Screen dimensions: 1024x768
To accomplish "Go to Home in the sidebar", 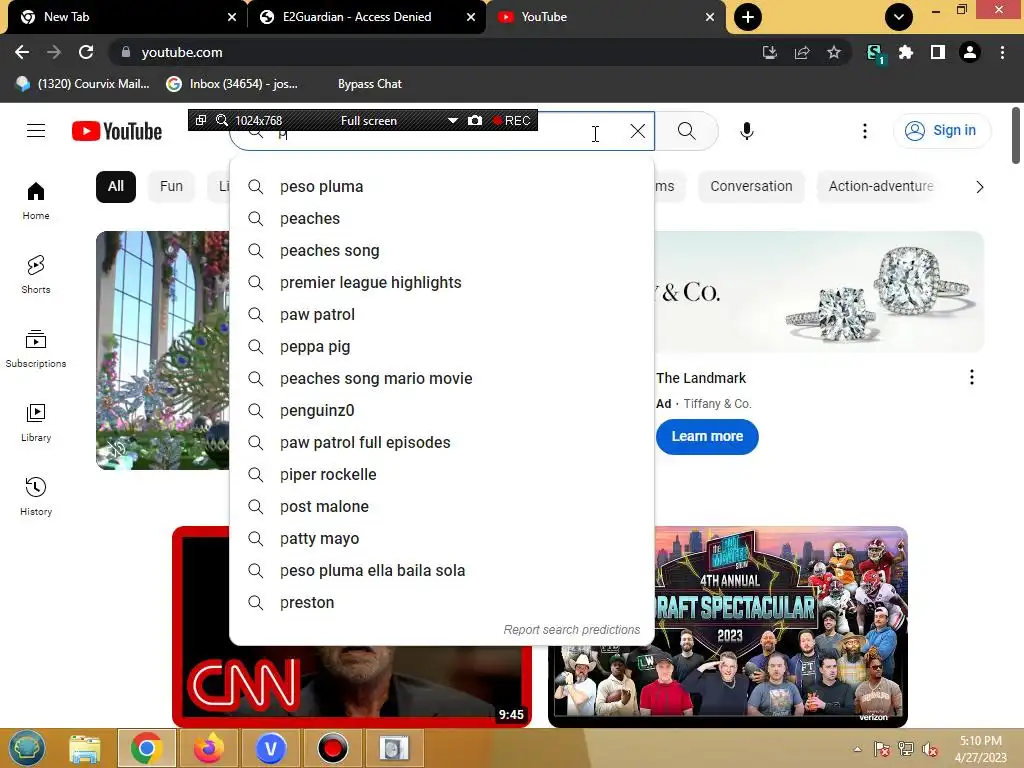I will pos(36,200).
